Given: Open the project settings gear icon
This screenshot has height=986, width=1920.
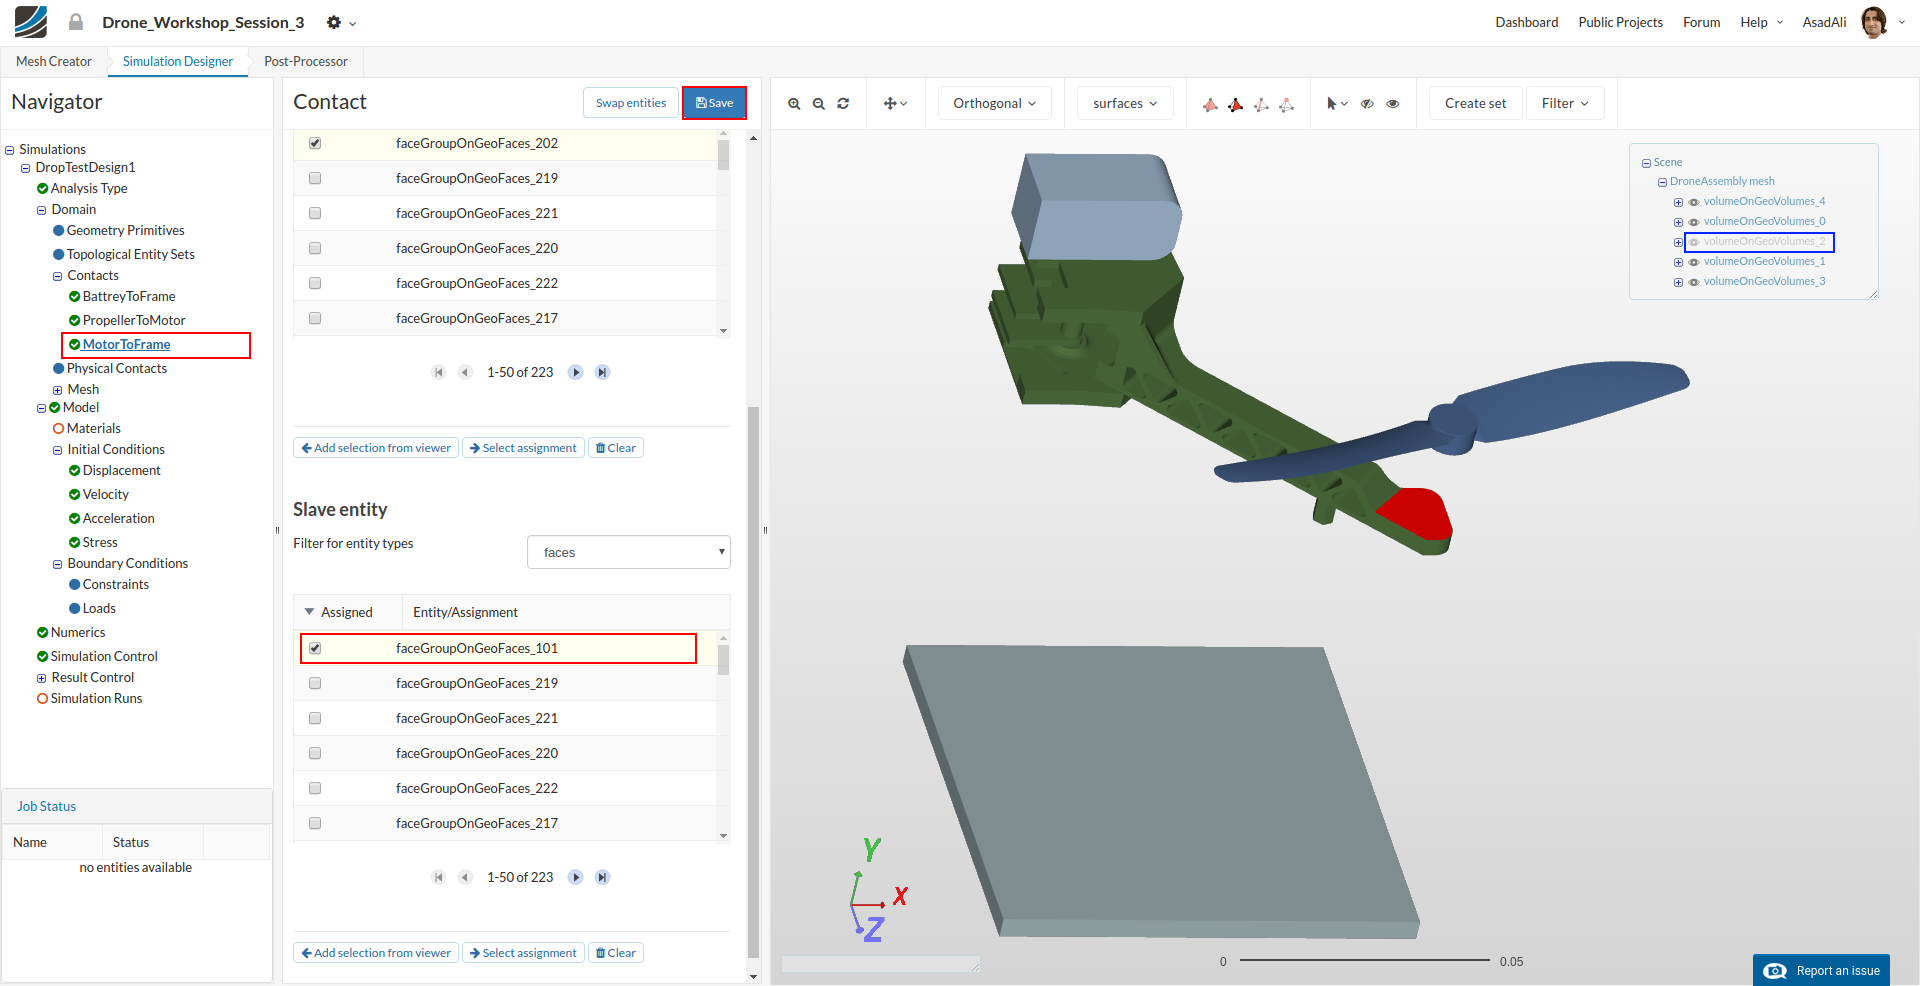Looking at the screenshot, I should pos(334,23).
